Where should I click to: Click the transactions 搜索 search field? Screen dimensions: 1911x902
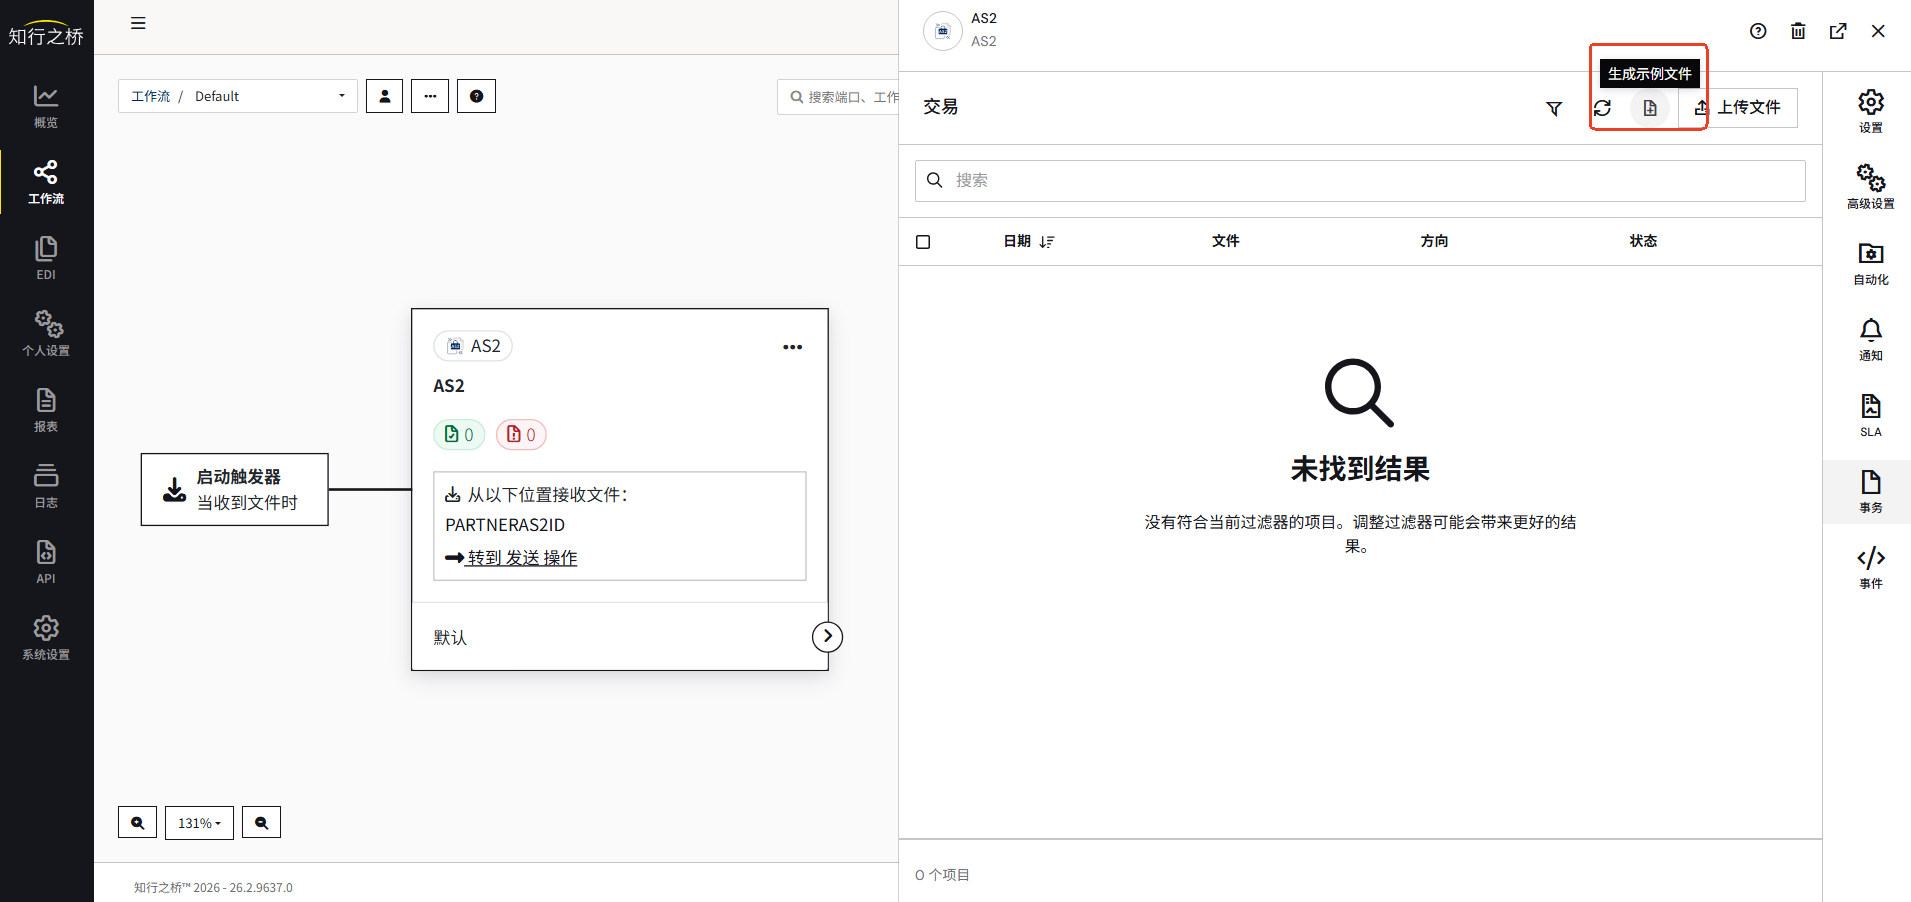coord(1360,180)
